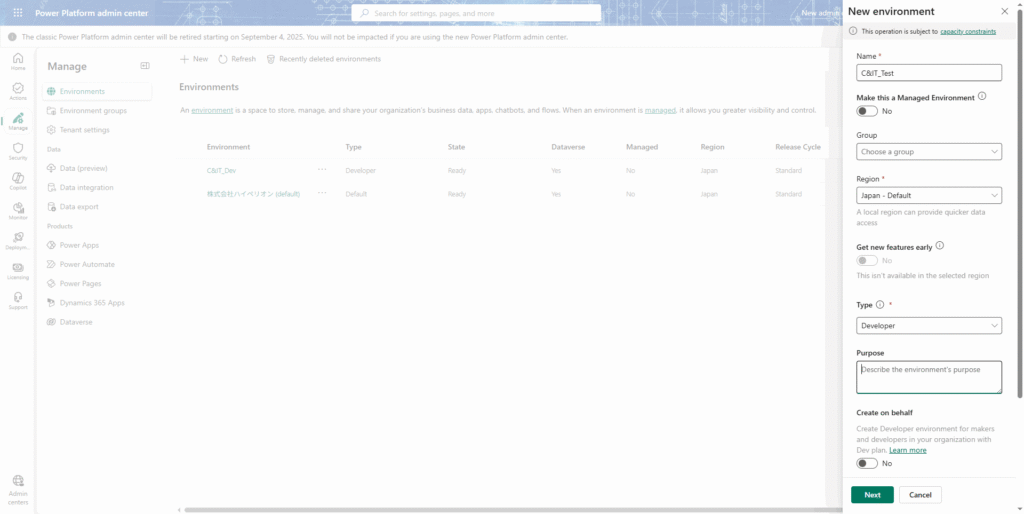Go to Home icon in left rail
Viewport: 1024px width, 514px height.
[18, 59]
